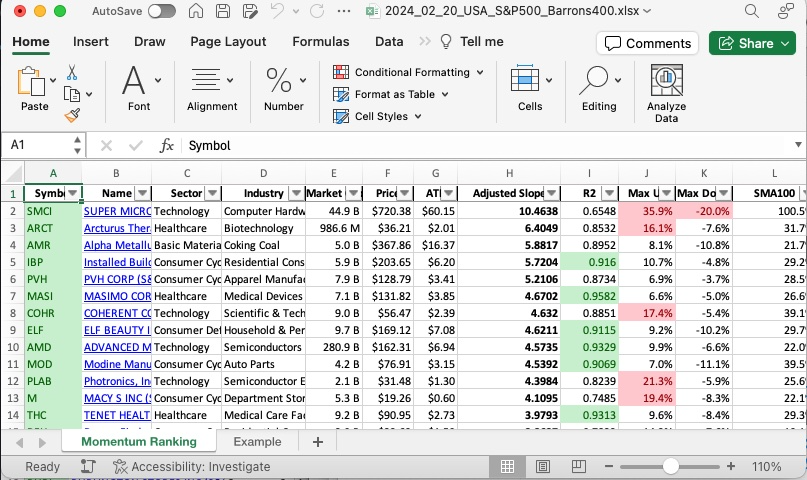
Task: Click the Cut scissors icon
Action: coord(72,73)
